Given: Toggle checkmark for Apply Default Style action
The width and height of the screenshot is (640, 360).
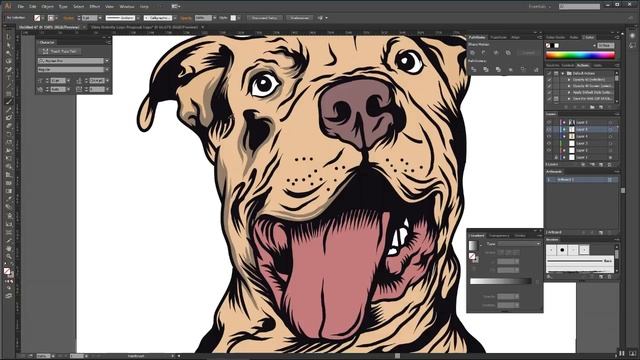Looking at the screenshot, I should click(549, 93).
